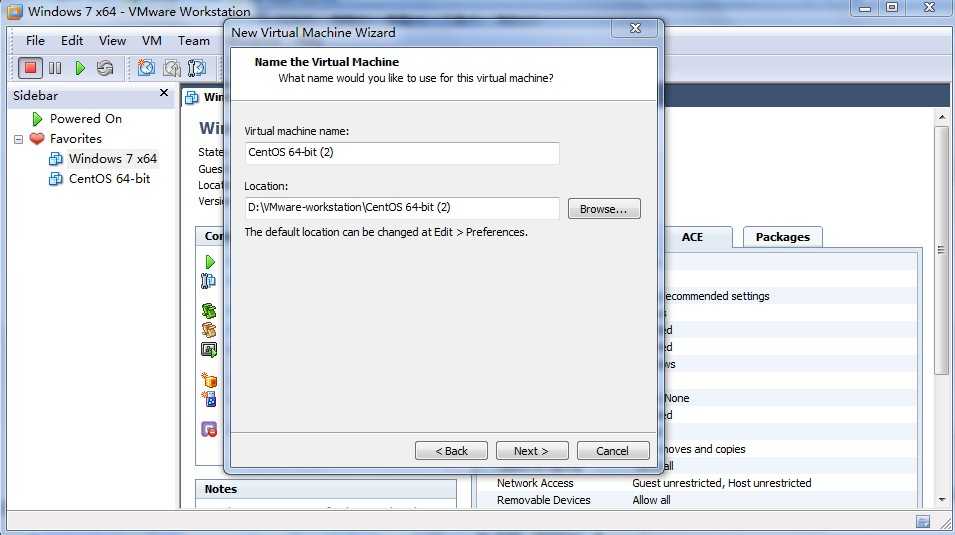Screen dimensions: 955x535
Task: Click the wrench edit-settings command icon
Action: click(208, 281)
